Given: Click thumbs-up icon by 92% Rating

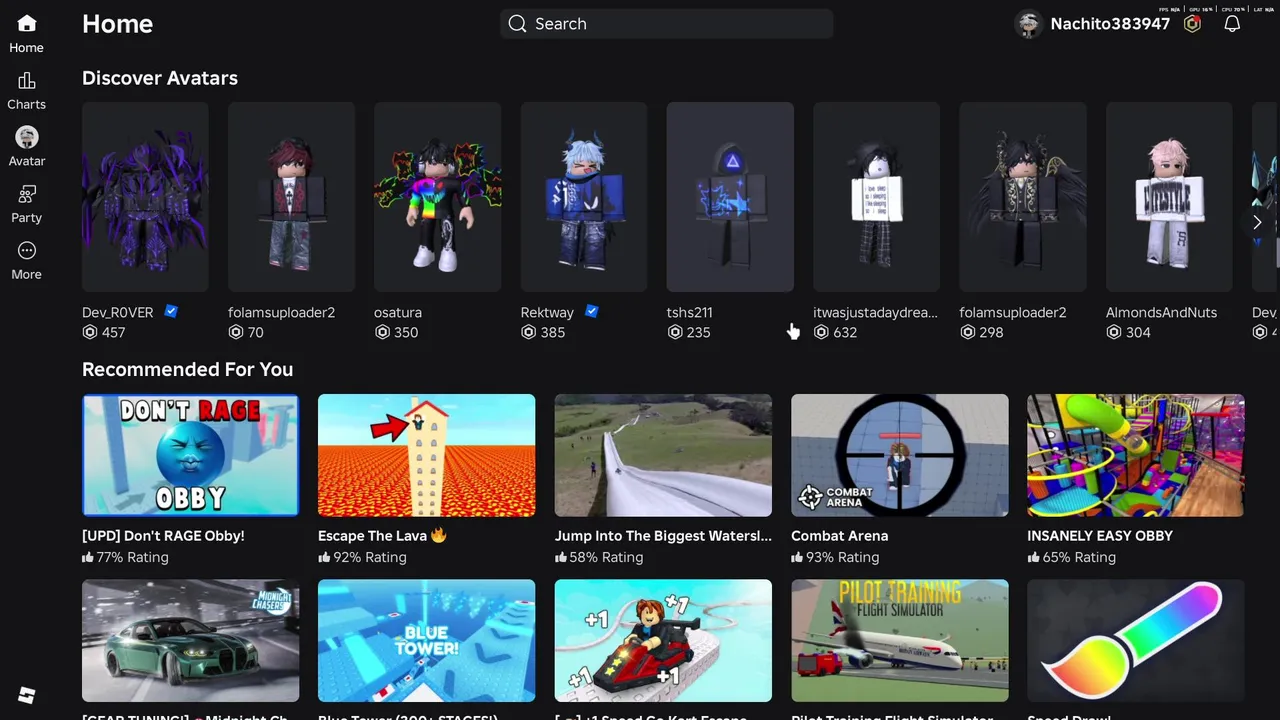Looking at the screenshot, I should tap(325, 557).
